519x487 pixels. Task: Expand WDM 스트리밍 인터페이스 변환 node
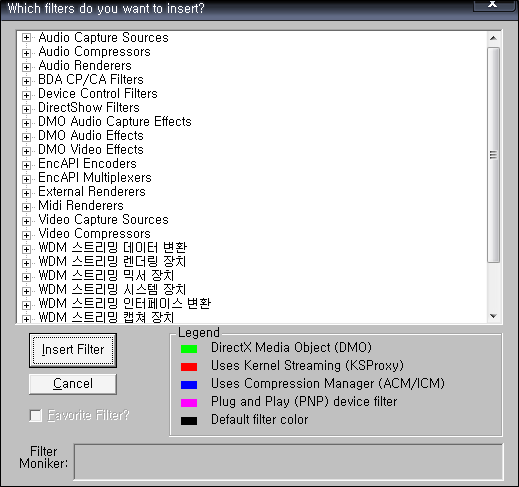[x=26, y=305]
